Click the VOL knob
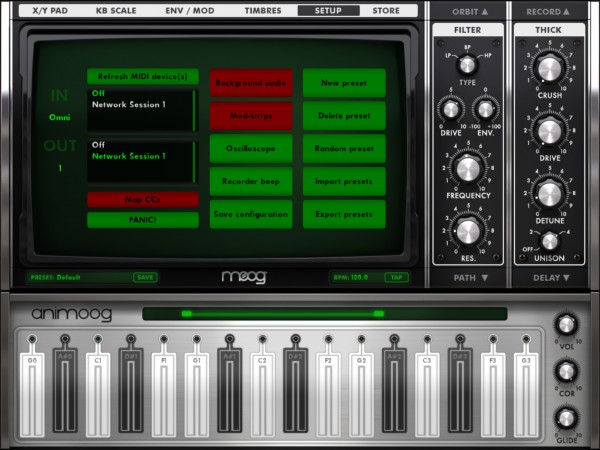 (x=566, y=325)
